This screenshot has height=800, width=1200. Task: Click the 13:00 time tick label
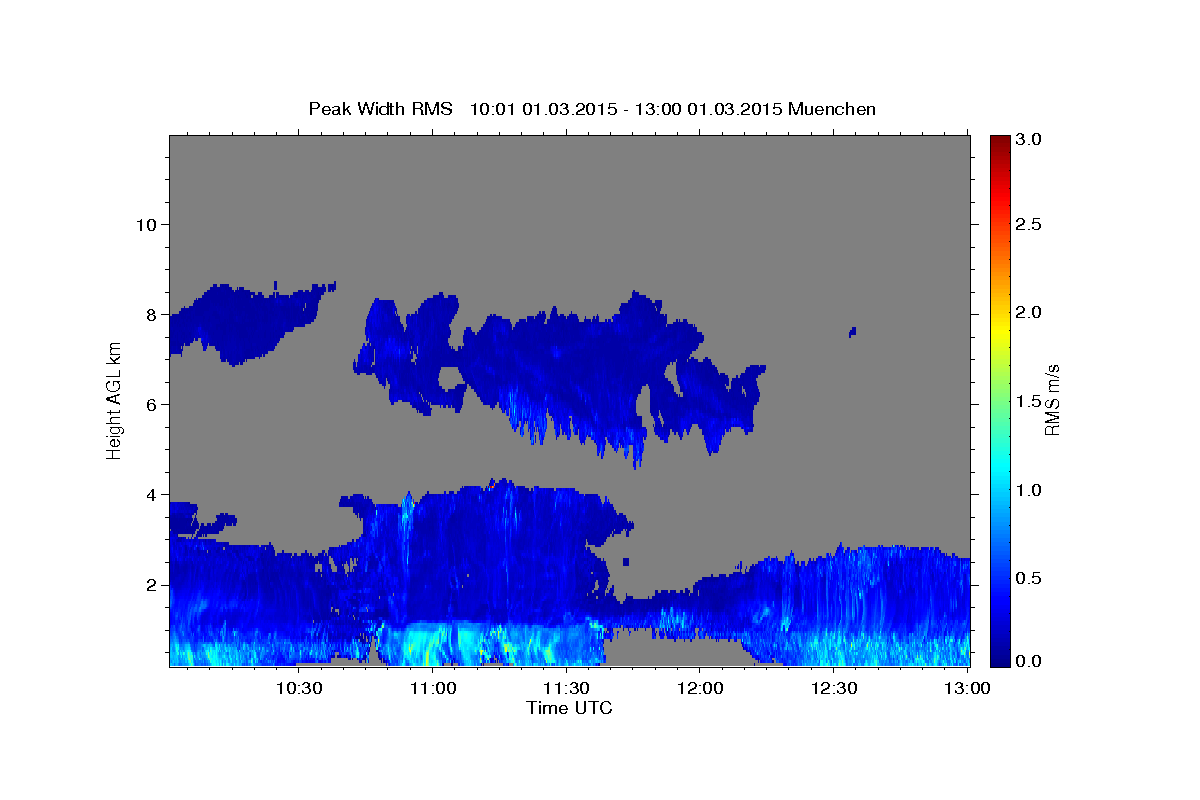click(x=966, y=689)
